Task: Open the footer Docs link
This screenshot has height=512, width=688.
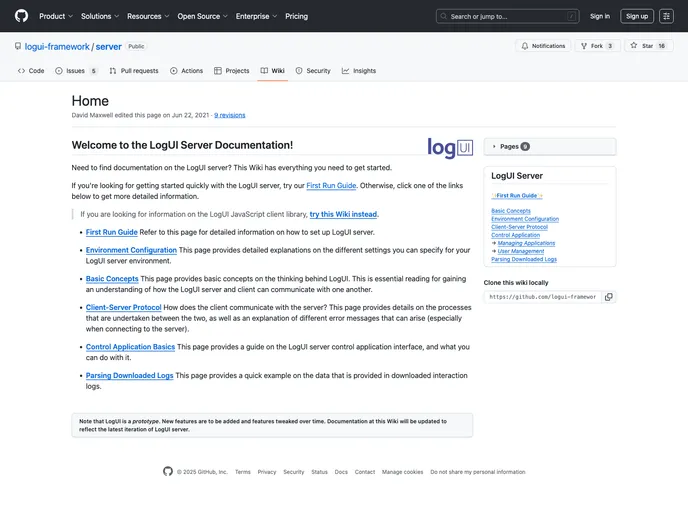Action: [341, 472]
